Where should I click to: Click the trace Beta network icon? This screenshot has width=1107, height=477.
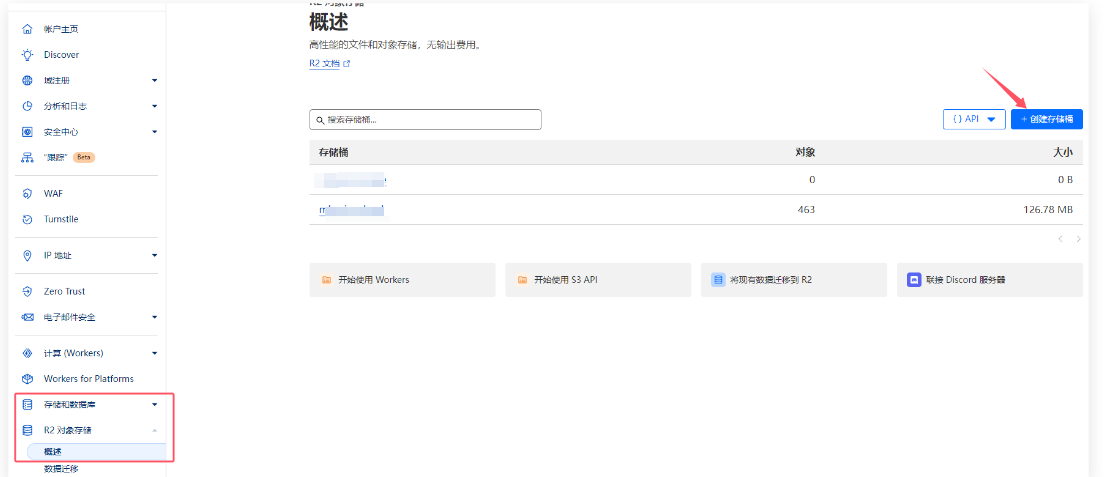pyautogui.click(x=28, y=157)
